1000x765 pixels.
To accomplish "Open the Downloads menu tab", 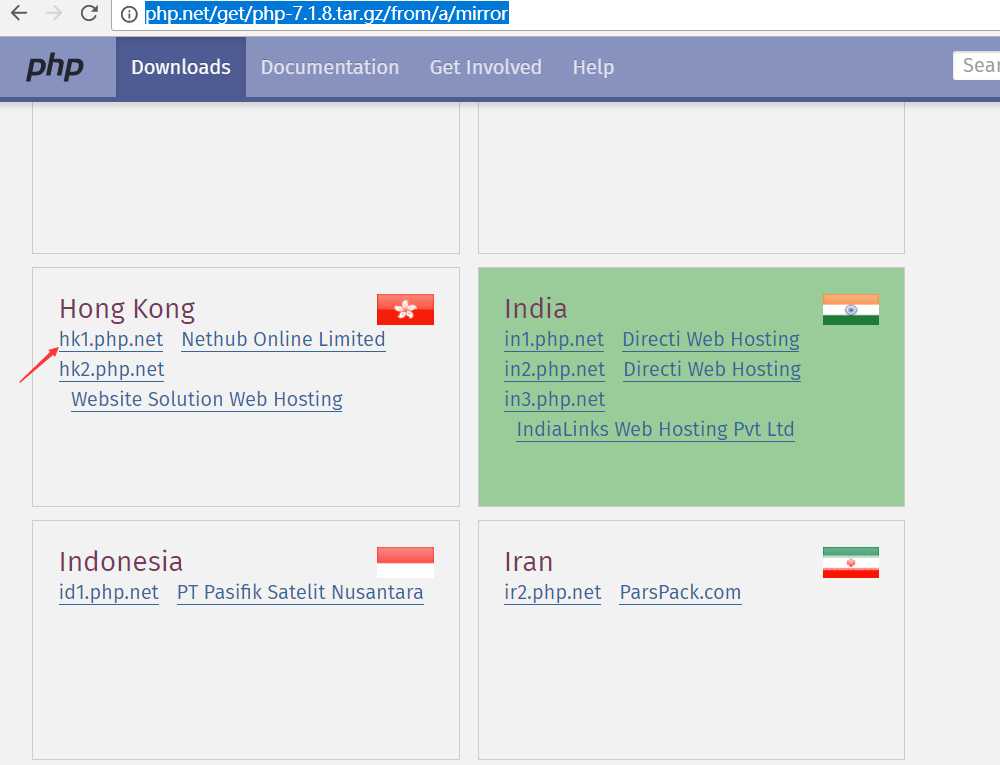I will coord(181,67).
